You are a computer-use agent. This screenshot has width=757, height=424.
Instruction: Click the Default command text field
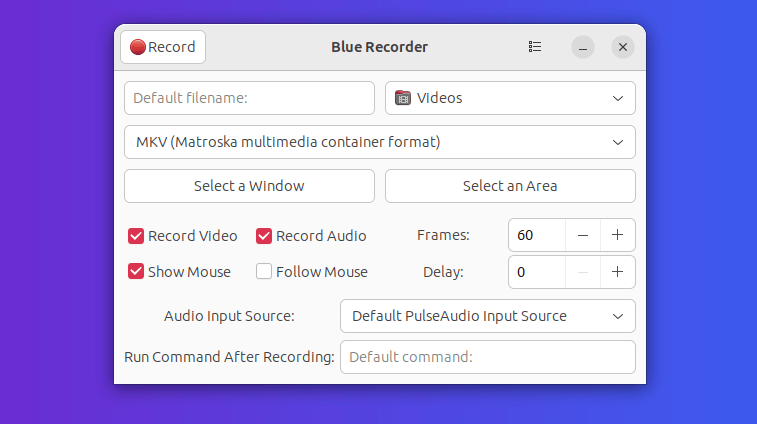(x=488, y=357)
